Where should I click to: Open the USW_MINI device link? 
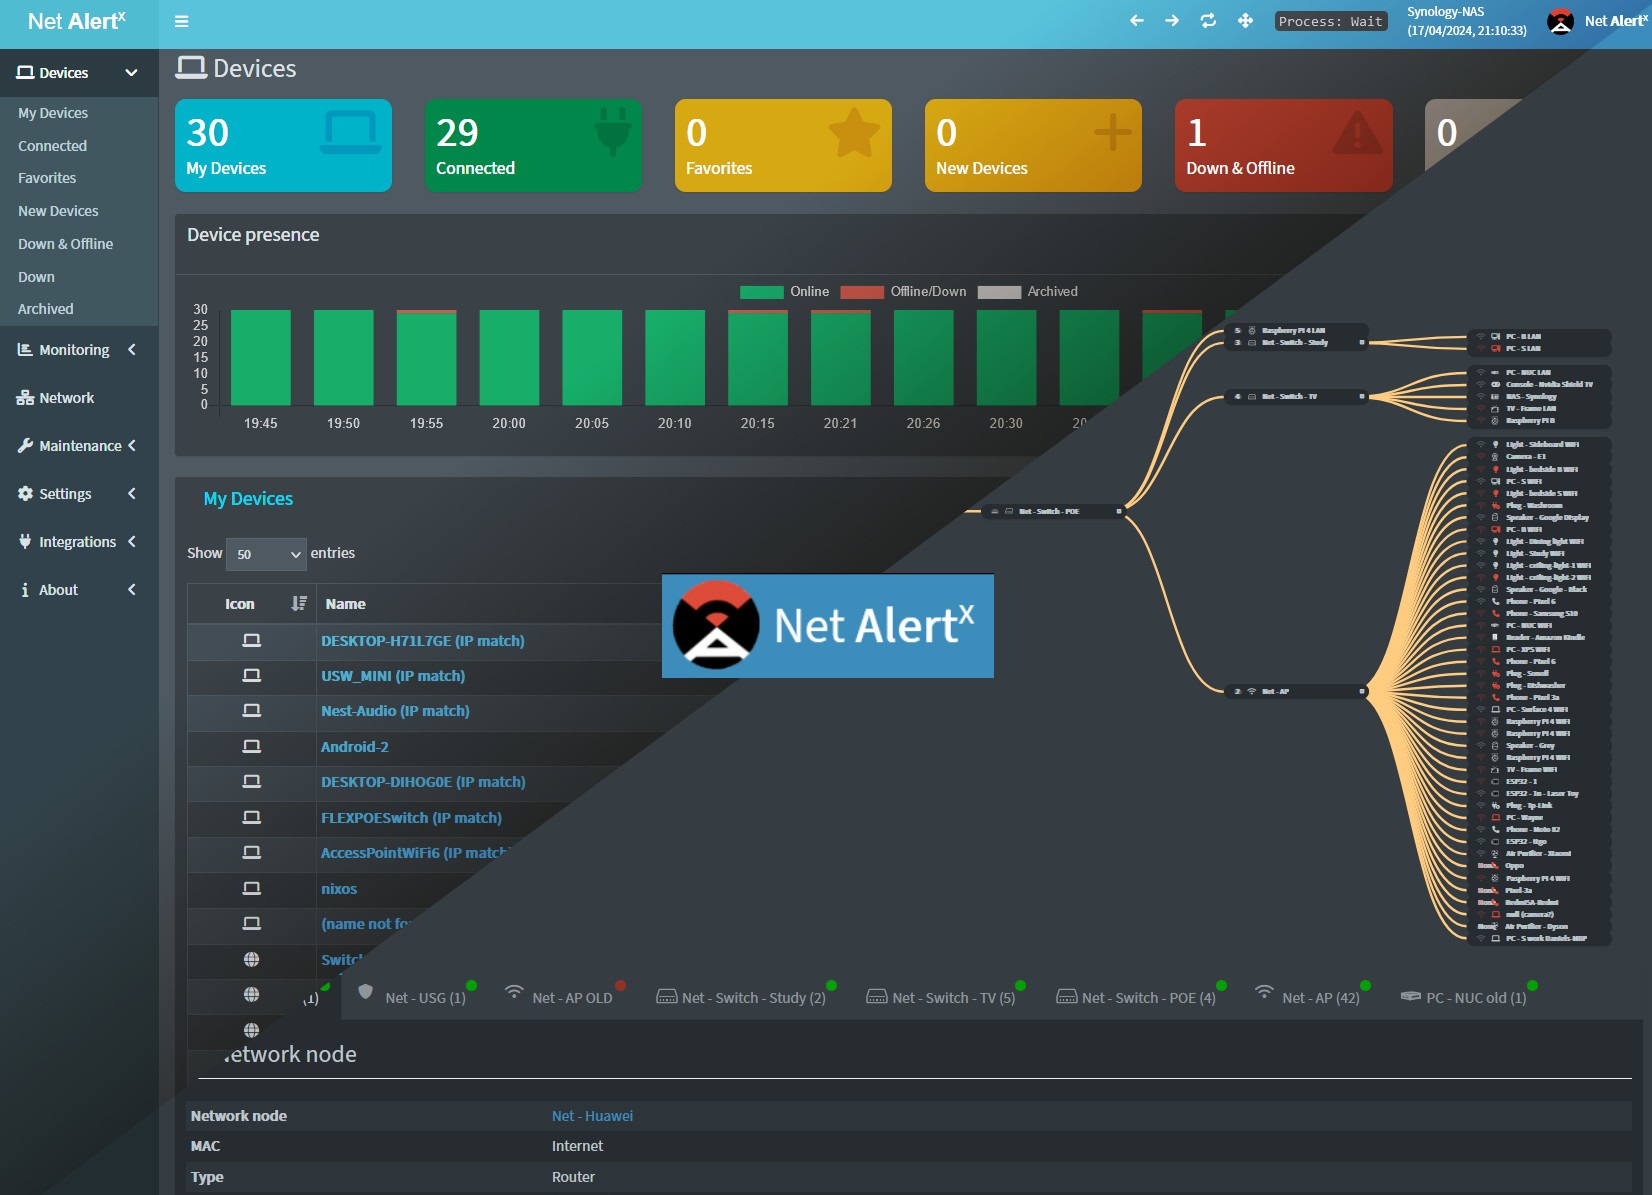click(392, 676)
